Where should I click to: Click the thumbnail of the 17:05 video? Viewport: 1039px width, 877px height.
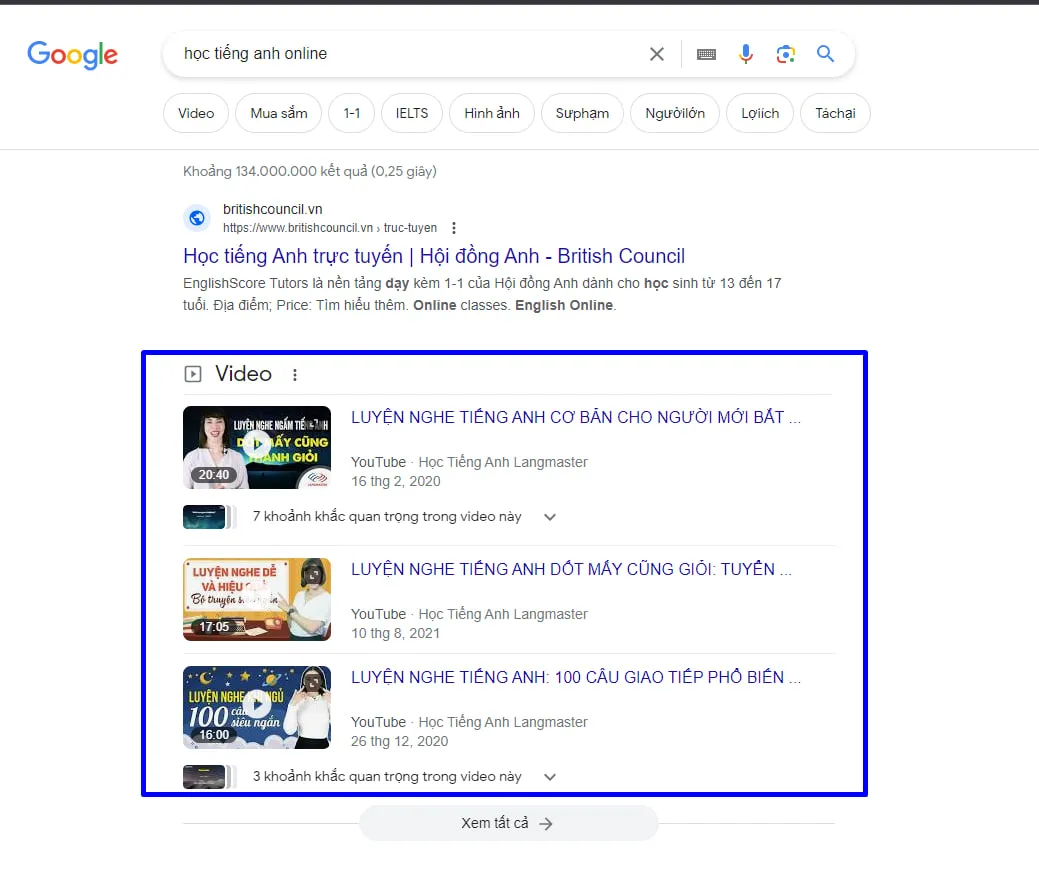256,600
